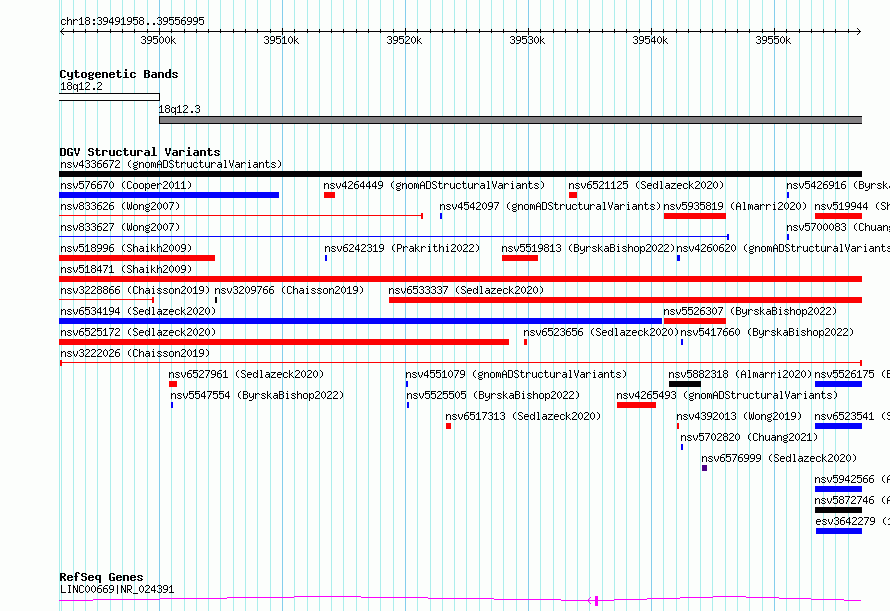Click nsv3222026 (Chaisson2019) label
Viewport: 890px width, 611px height.
point(135,353)
